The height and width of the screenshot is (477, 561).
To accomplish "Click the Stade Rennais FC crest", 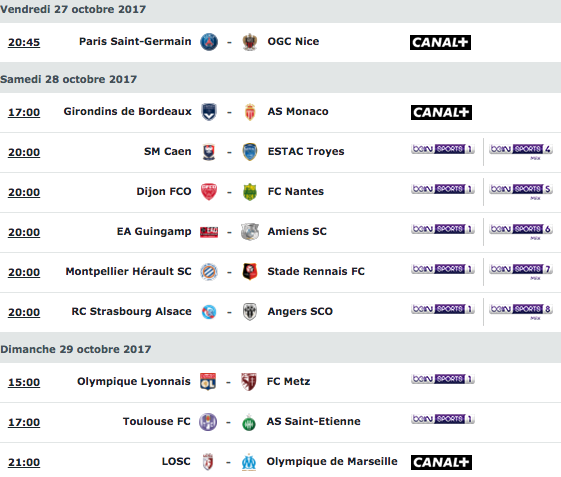I will pos(250,271).
